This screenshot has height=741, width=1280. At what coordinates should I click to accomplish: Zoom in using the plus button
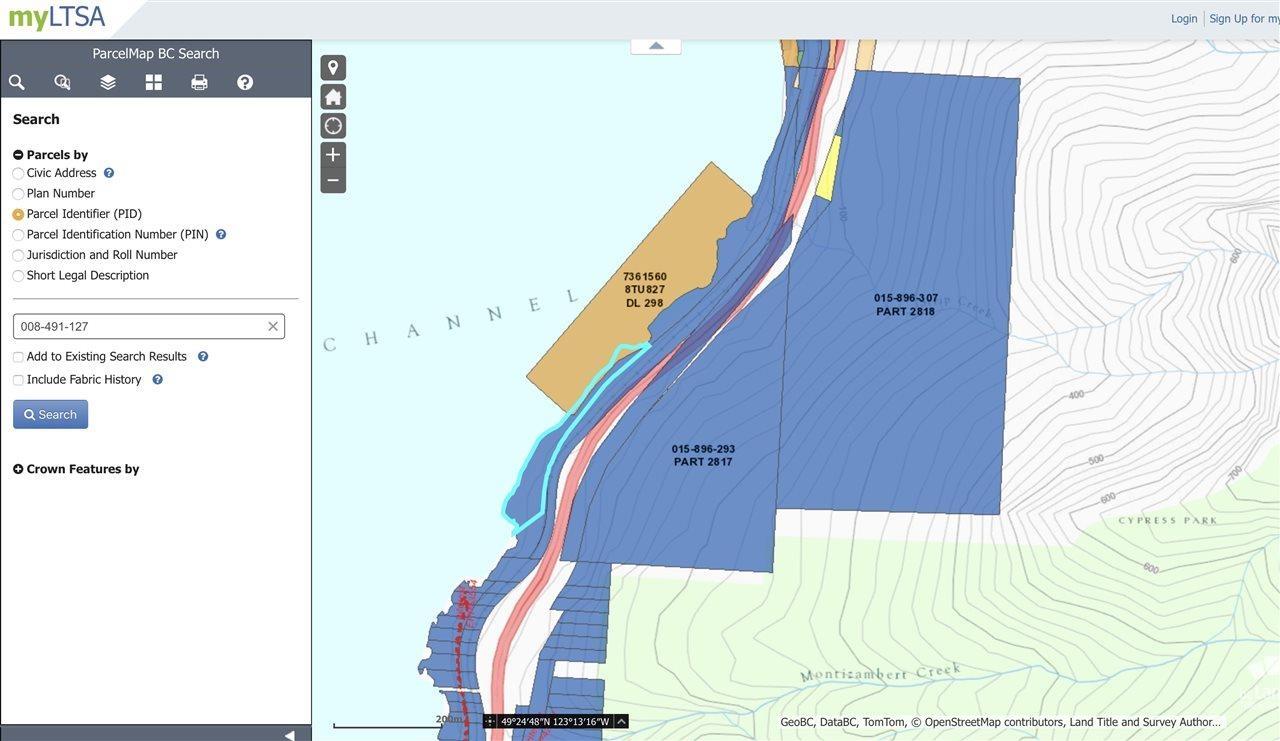tap(333, 155)
